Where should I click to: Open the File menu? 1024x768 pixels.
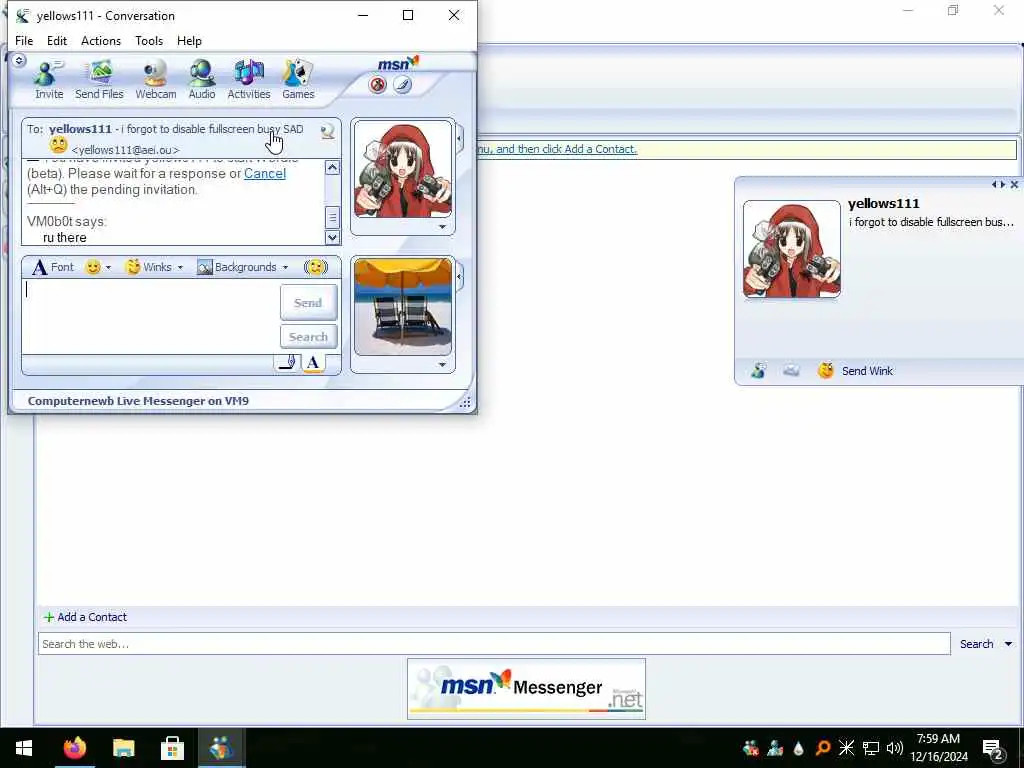tap(24, 40)
